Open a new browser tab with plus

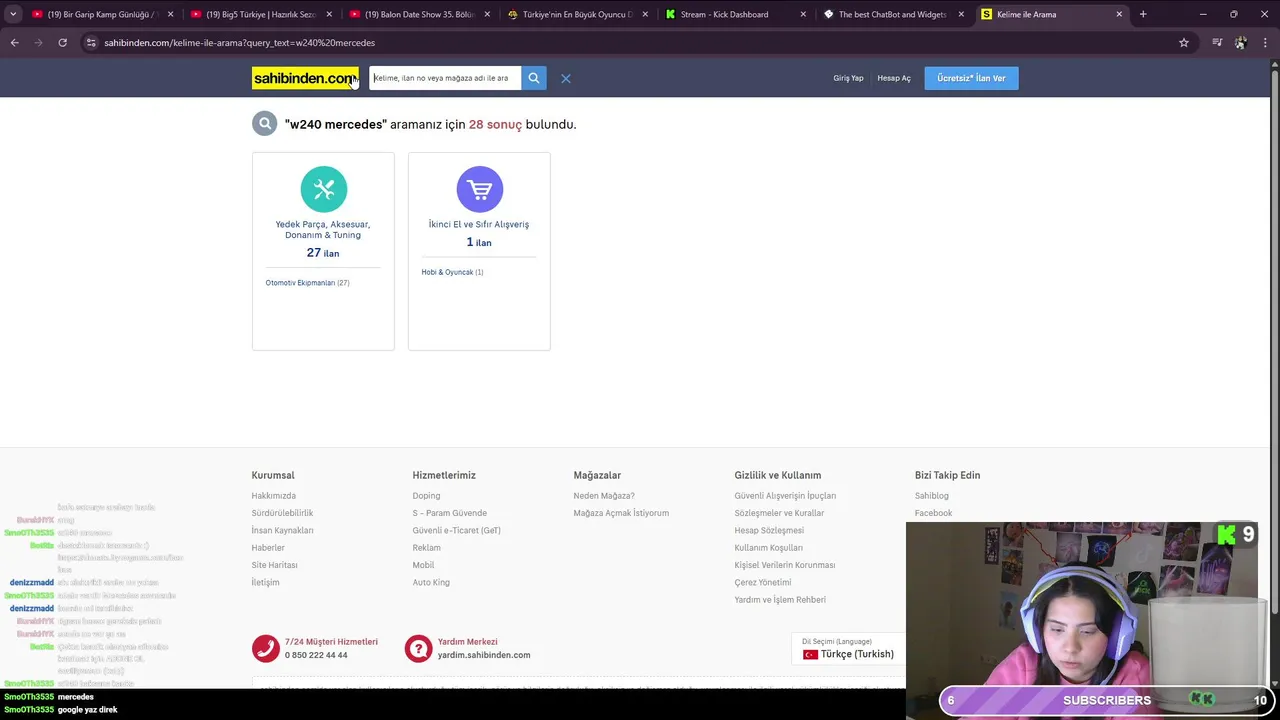(x=1143, y=14)
